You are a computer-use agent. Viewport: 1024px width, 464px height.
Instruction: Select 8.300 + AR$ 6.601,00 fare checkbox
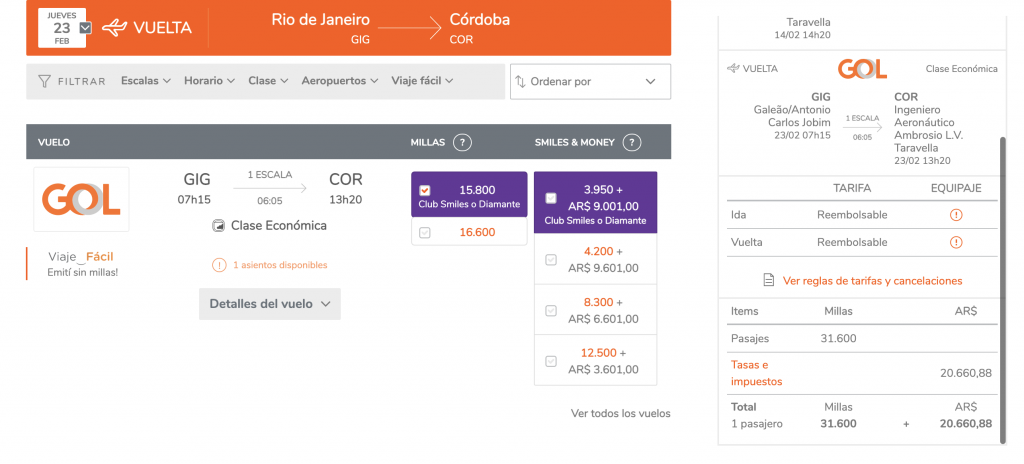click(x=551, y=310)
